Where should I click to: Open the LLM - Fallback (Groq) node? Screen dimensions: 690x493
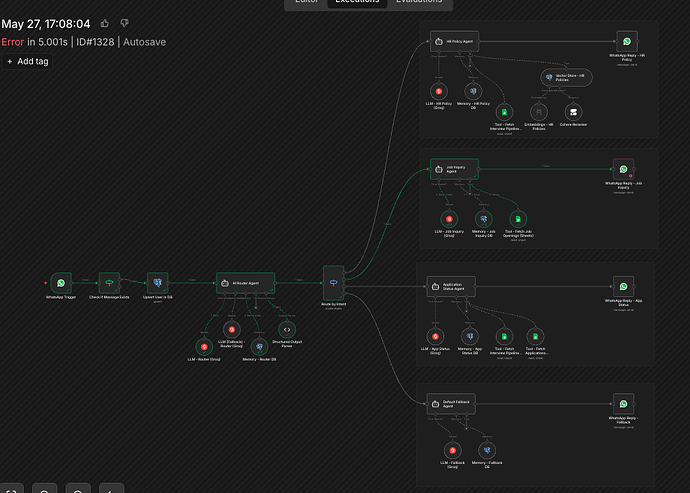(452, 450)
